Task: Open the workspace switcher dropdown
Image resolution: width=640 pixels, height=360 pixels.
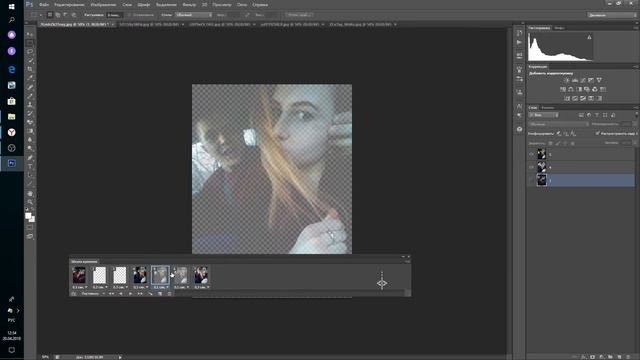Action: (x=612, y=15)
